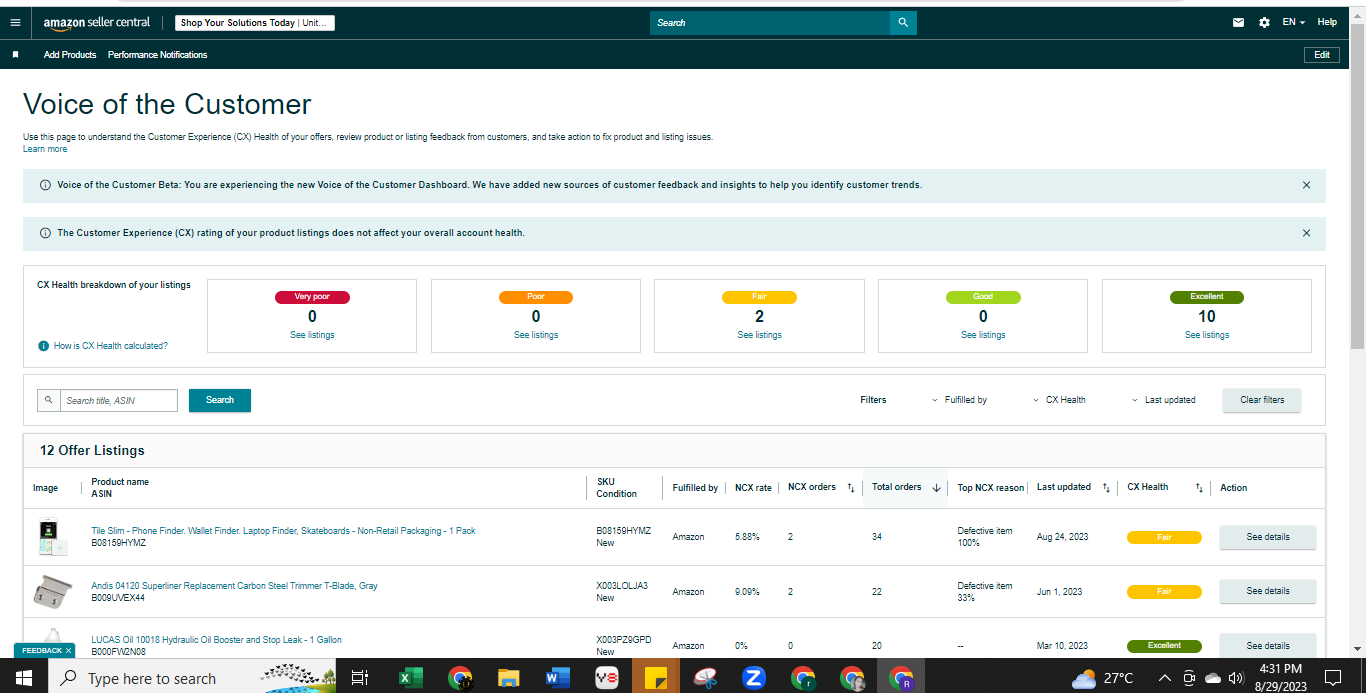Open the settings gear icon
1366x693 pixels.
point(1264,22)
